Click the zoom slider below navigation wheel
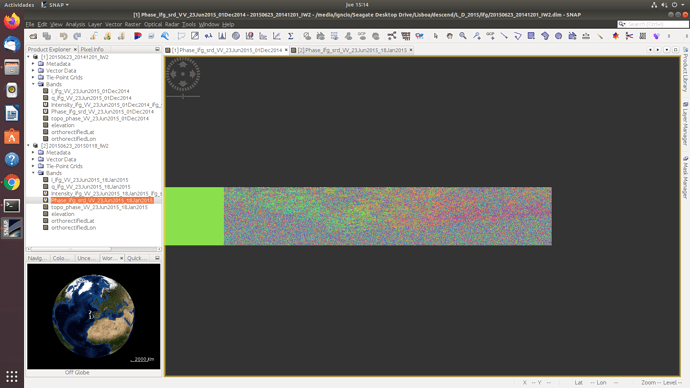 [183, 96]
